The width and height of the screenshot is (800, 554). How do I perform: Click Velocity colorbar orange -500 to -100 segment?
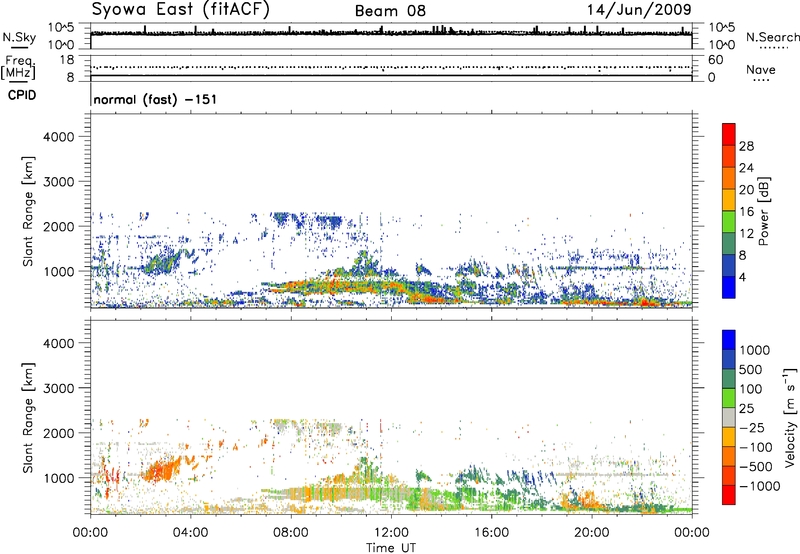click(729, 456)
